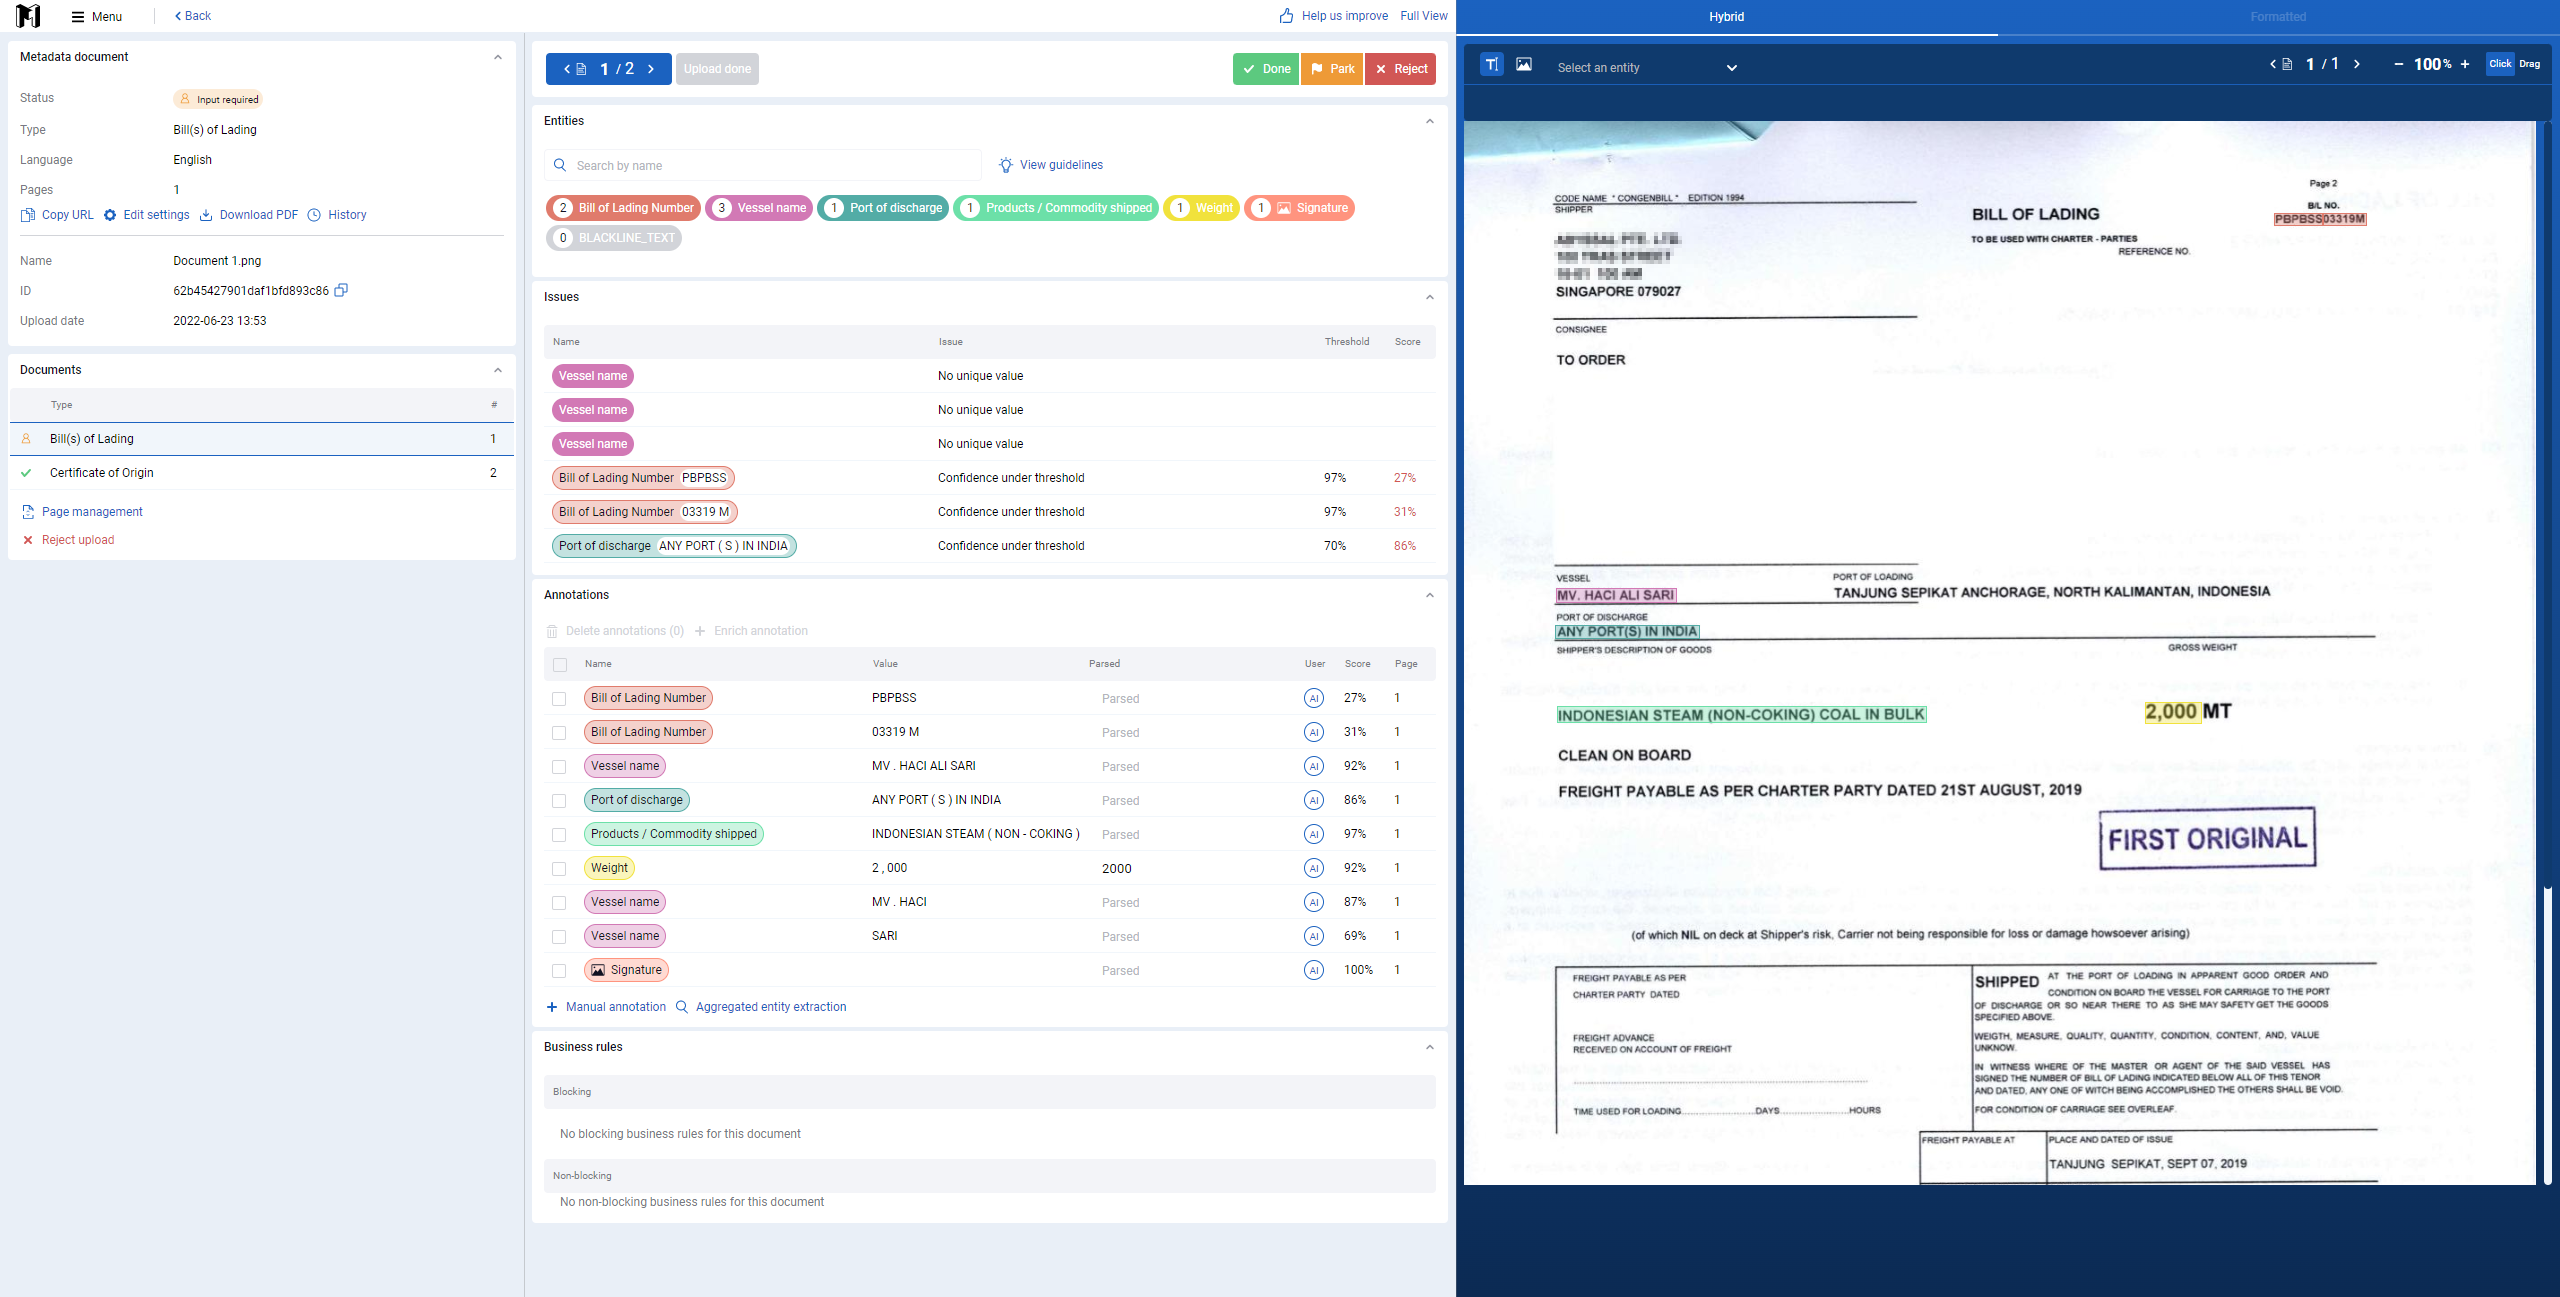
Task: Go to next document arrow in 1/2 pager
Action: (x=651, y=69)
